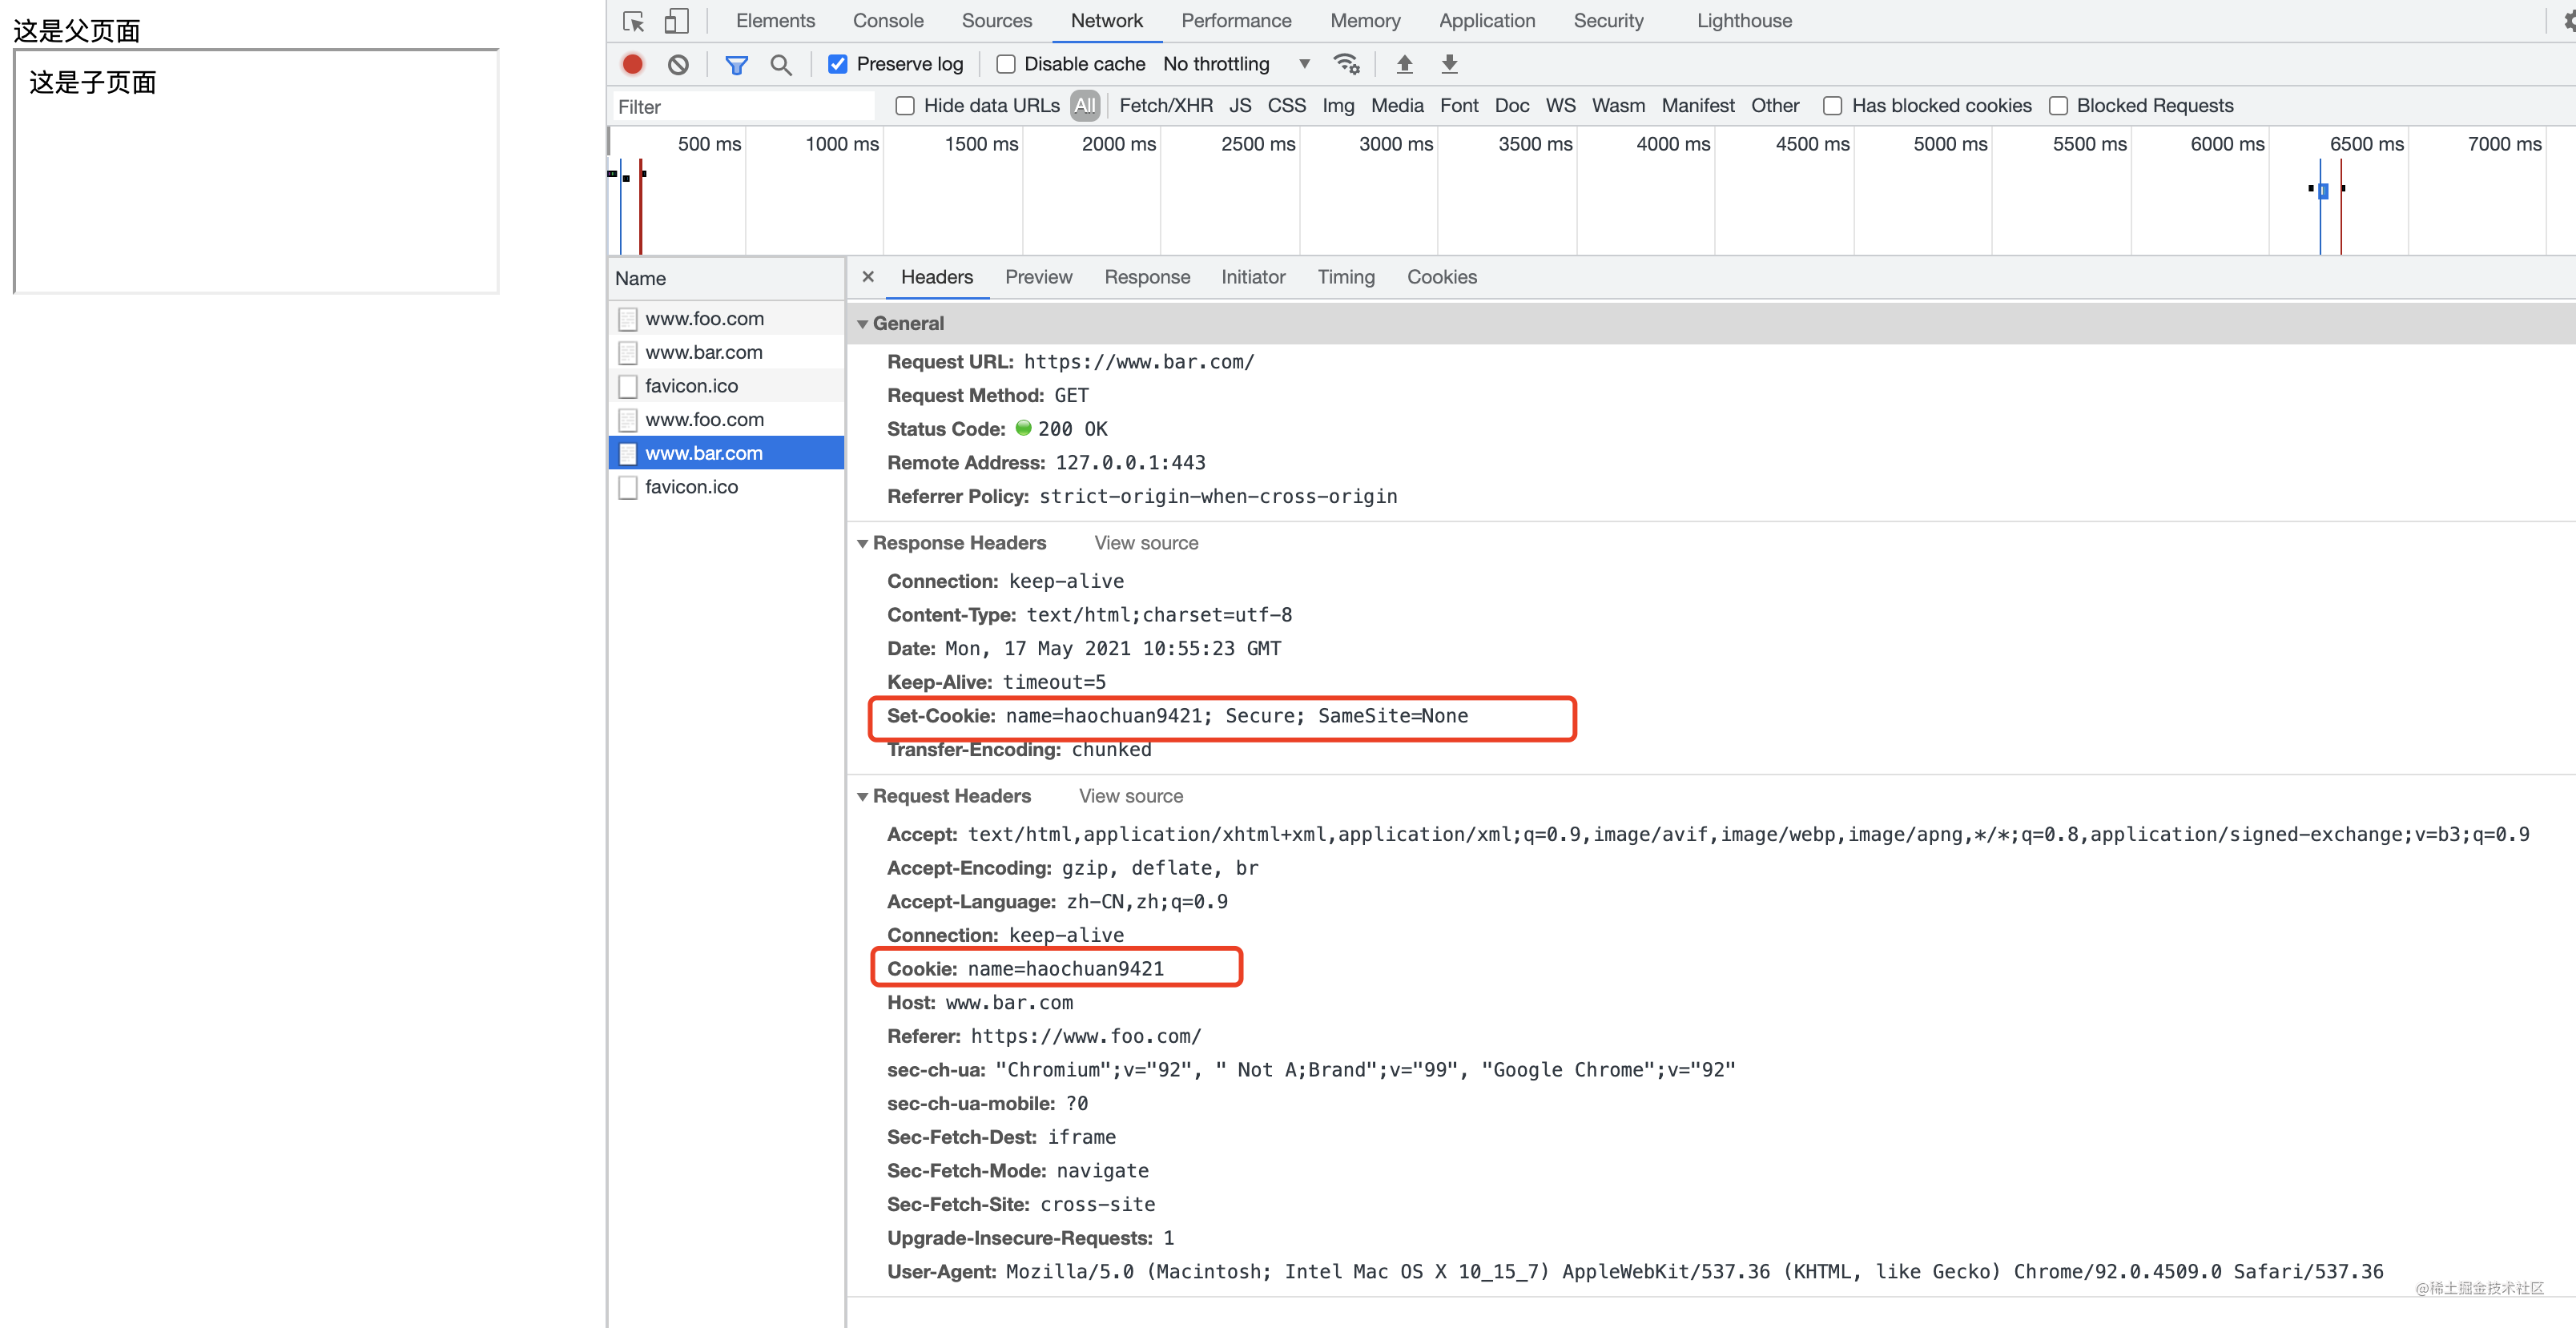Check Blocked Requests filter
This screenshot has height=1328, width=2576.
coord(2058,106)
